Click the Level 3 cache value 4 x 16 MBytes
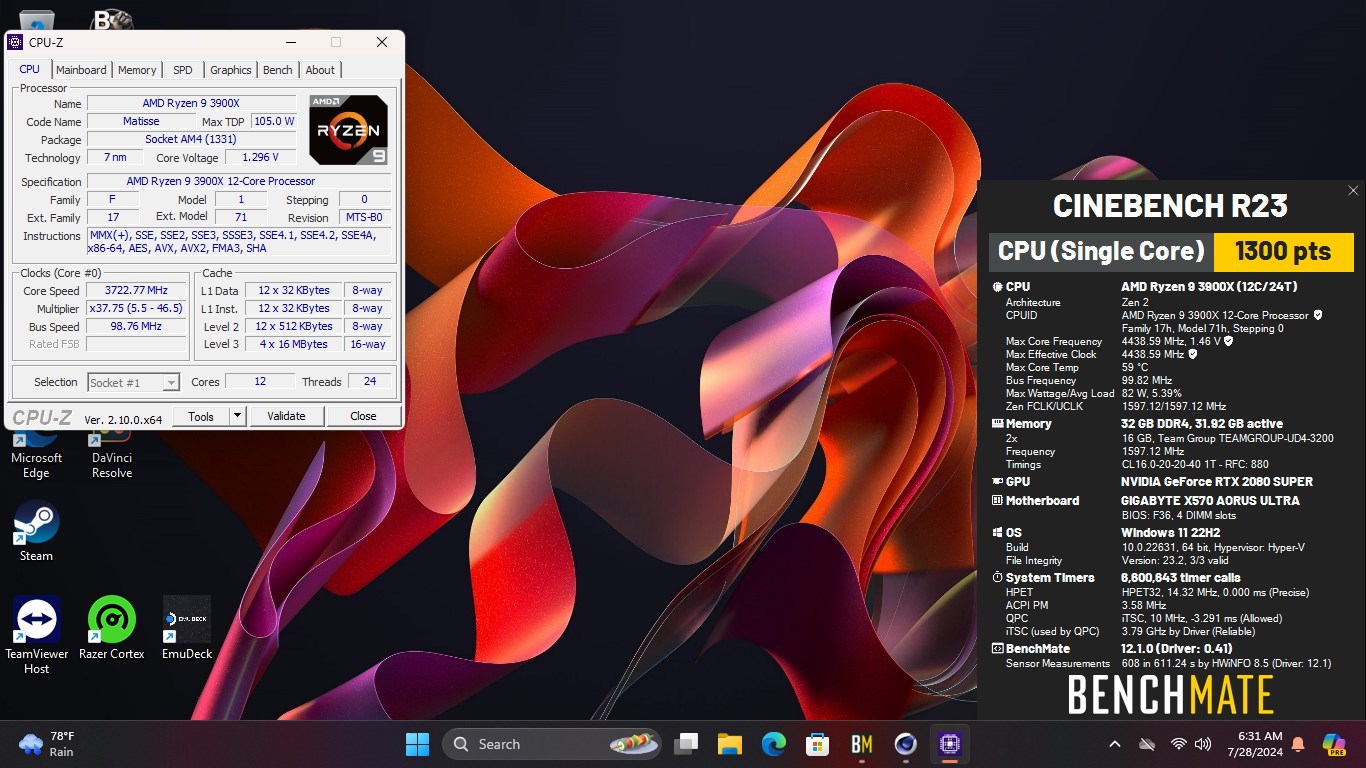This screenshot has height=768, width=1366. 293,344
